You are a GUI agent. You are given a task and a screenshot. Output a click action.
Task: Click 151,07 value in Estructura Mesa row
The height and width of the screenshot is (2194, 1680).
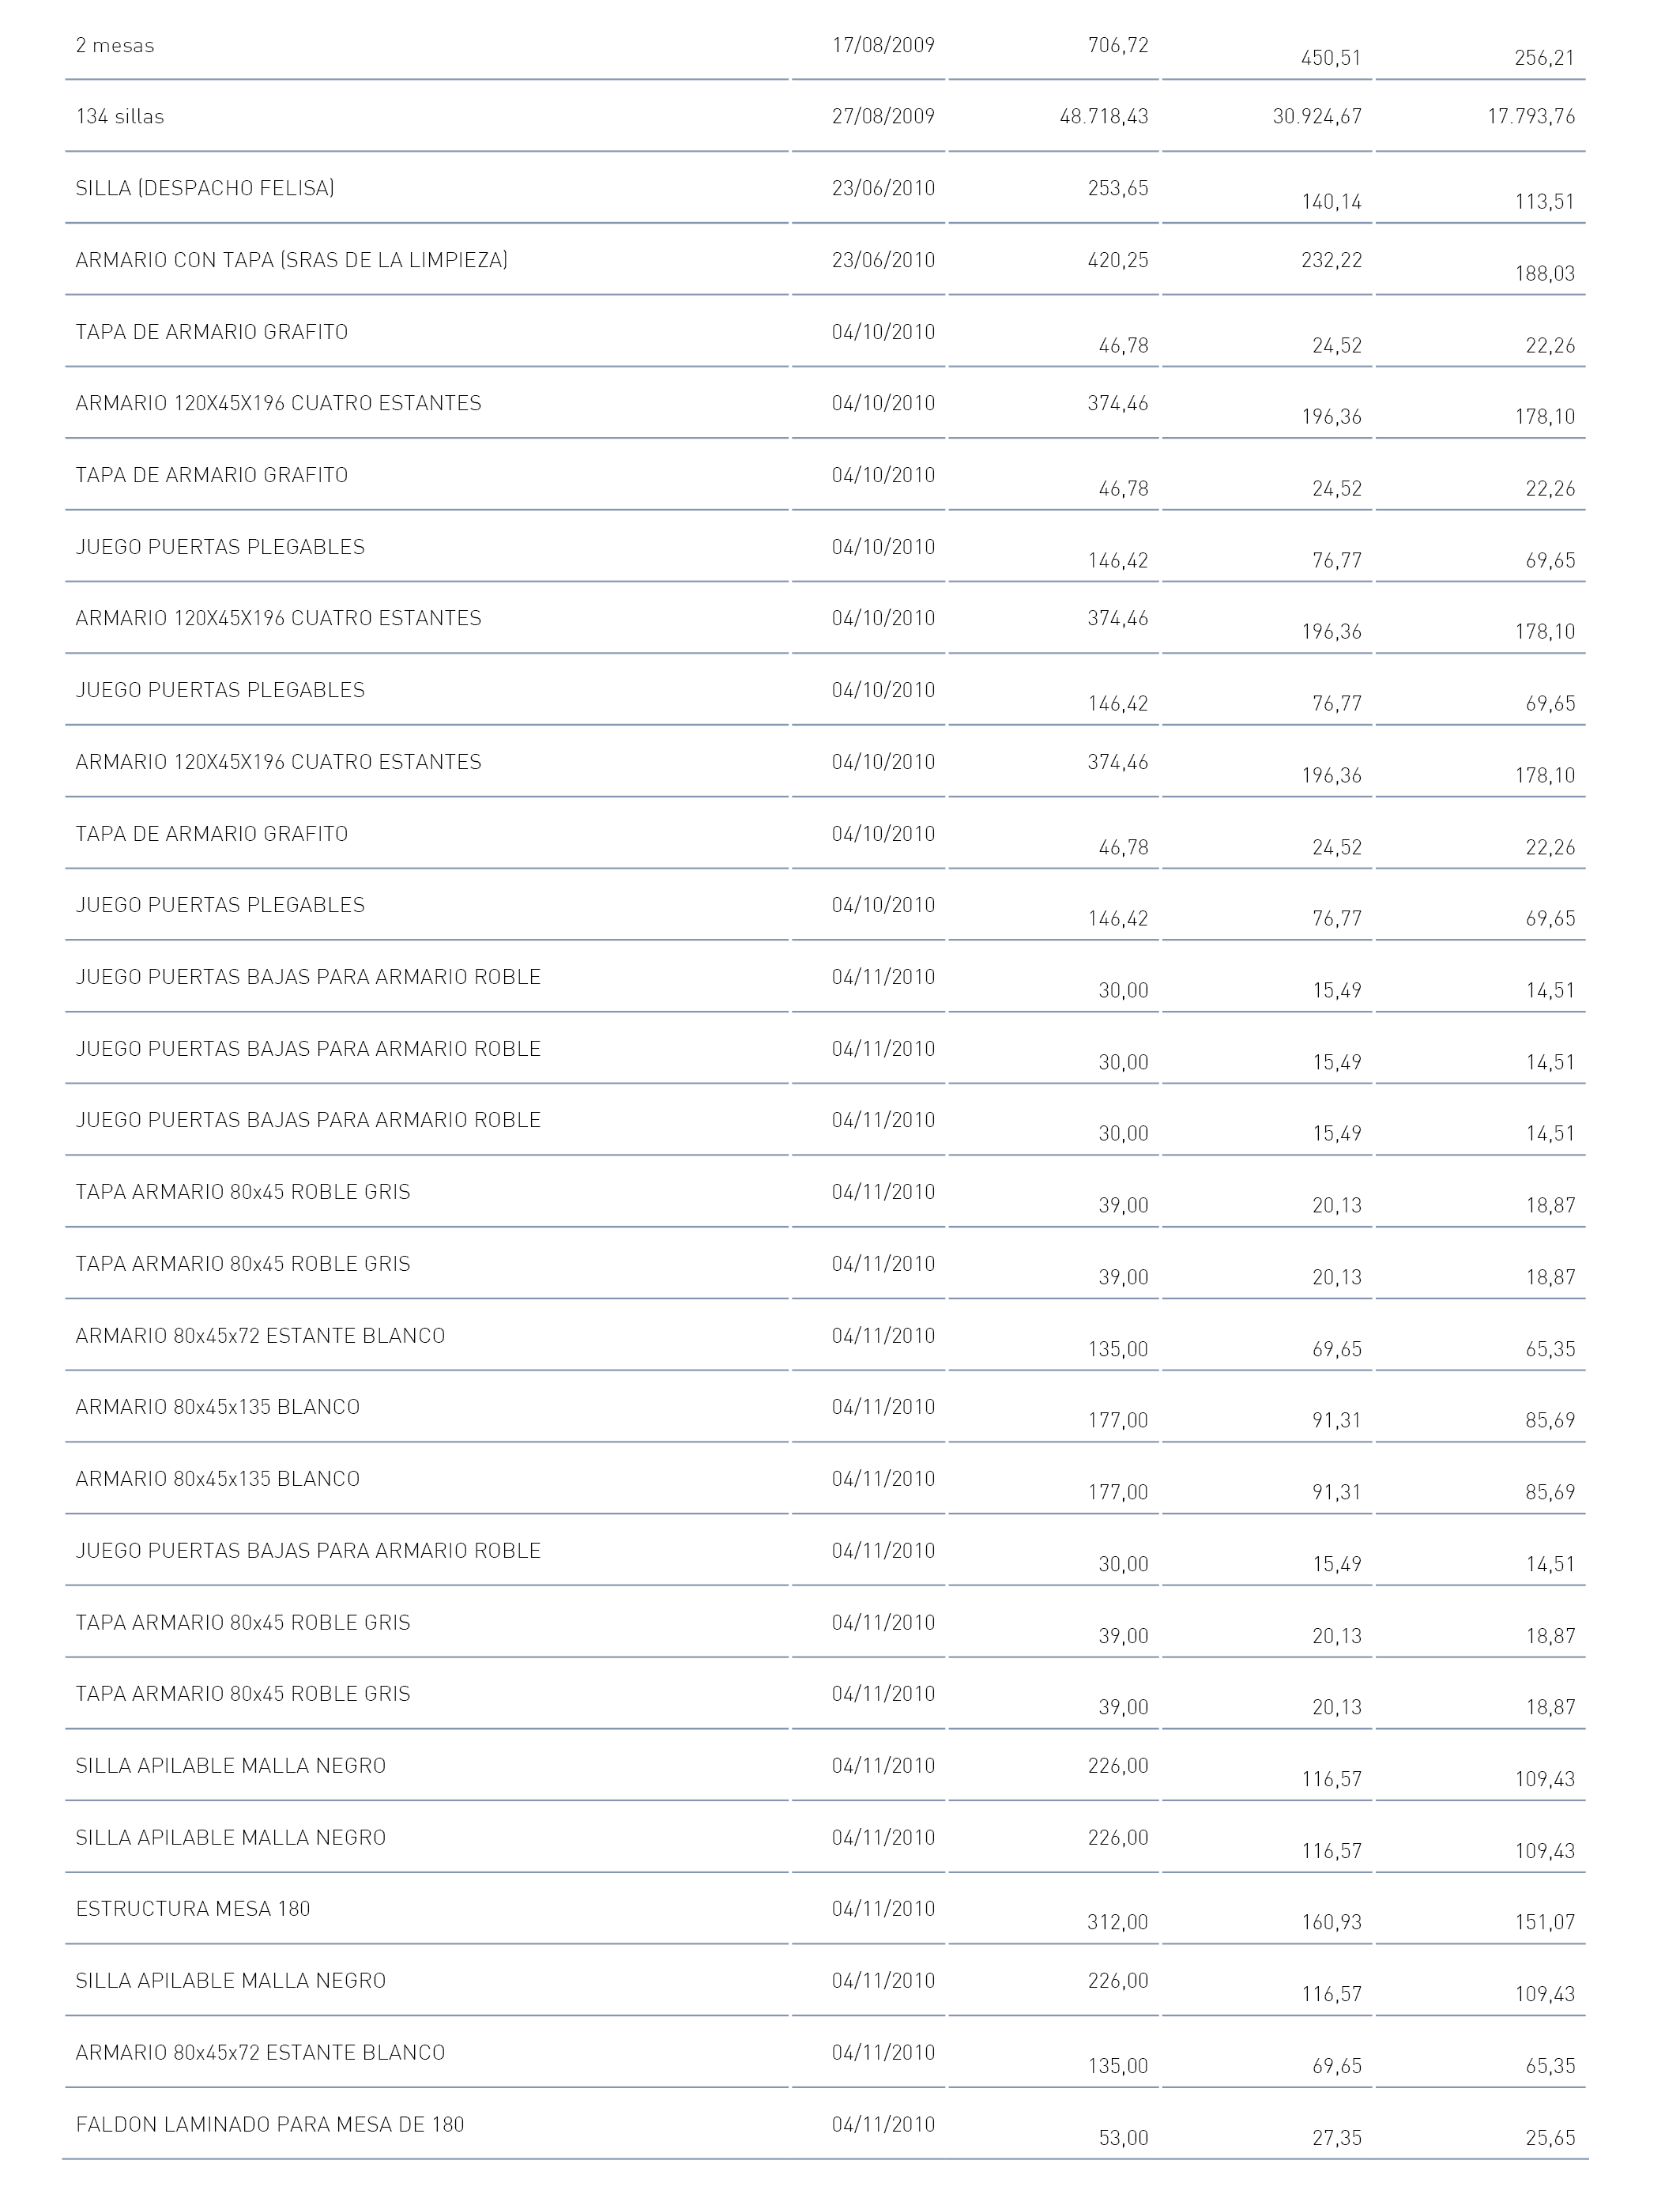point(1545,1922)
